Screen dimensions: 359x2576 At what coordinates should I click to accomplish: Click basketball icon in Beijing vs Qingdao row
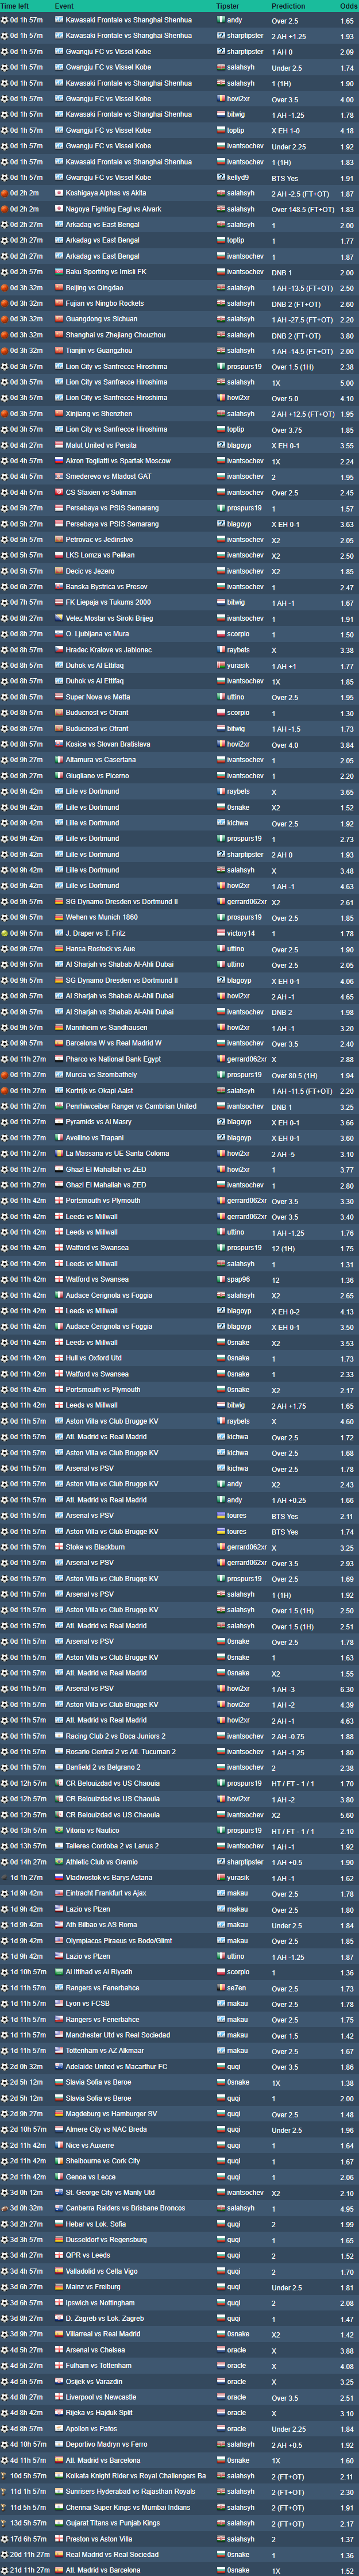[x=4, y=288]
